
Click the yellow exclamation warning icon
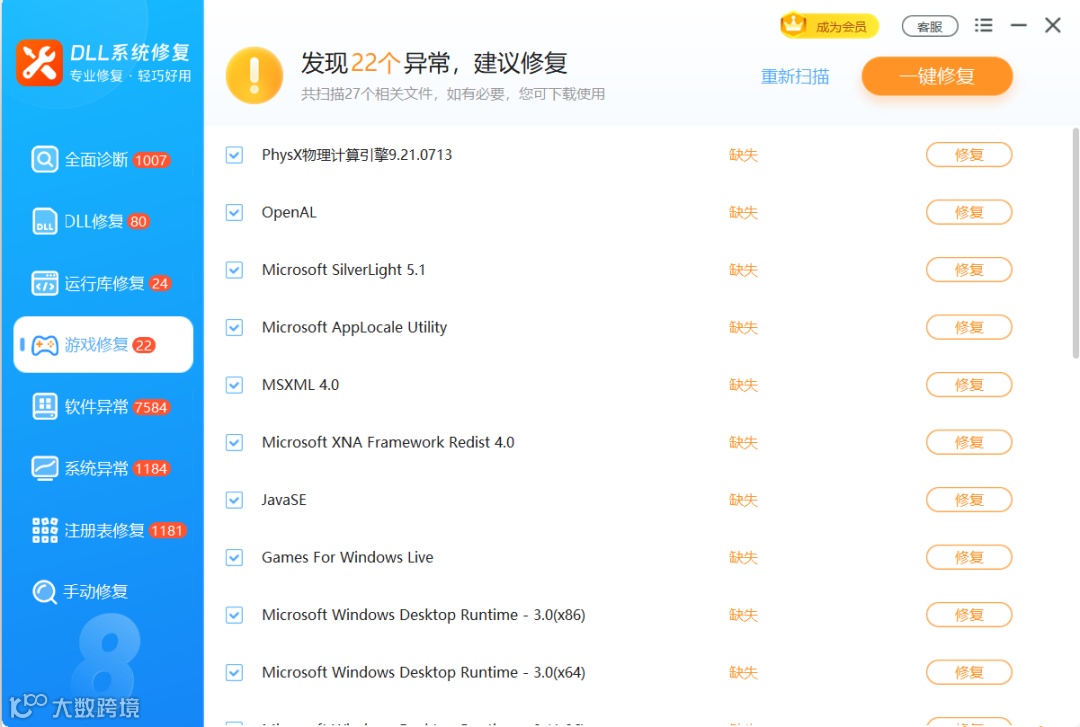tap(254, 75)
